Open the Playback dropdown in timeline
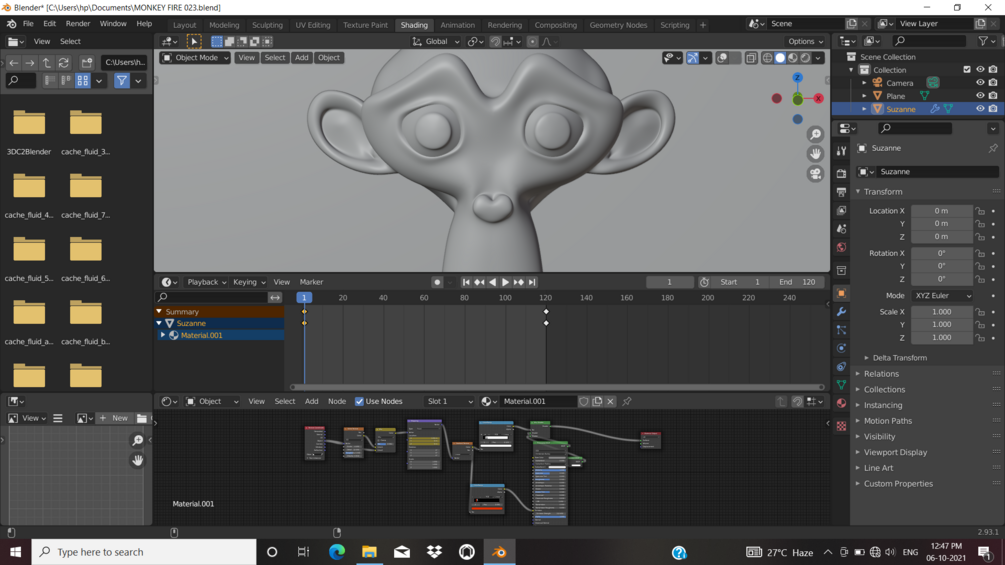The height and width of the screenshot is (565, 1005). coord(206,282)
